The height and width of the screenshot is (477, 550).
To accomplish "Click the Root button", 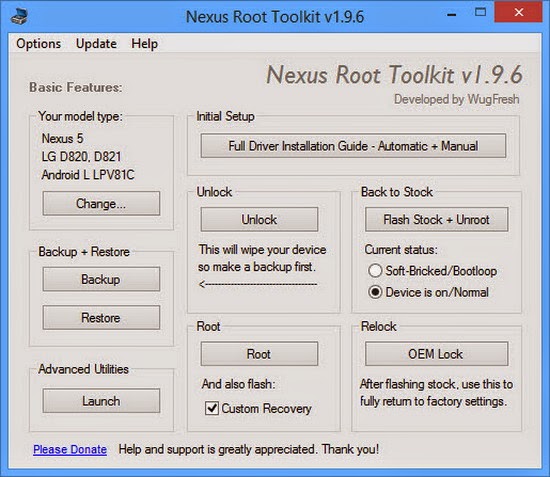I will pyautogui.click(x=259, y=354).
